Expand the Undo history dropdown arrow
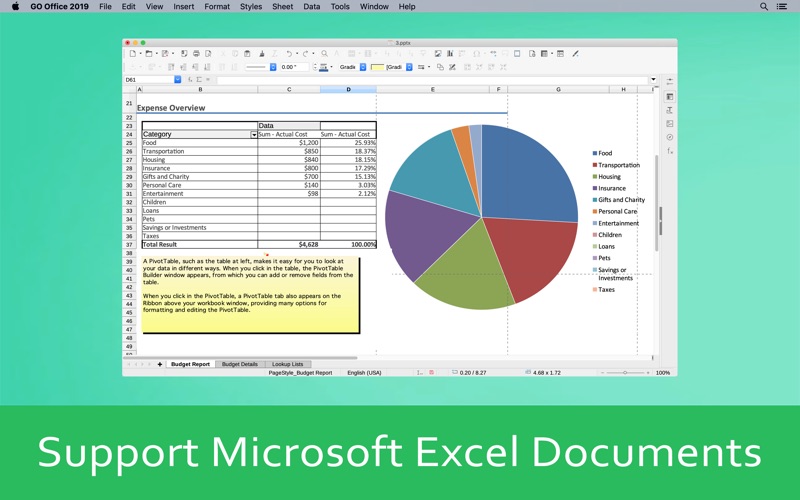Image resolution: width=800 pixels, height=500 pixels. (297, 54)
